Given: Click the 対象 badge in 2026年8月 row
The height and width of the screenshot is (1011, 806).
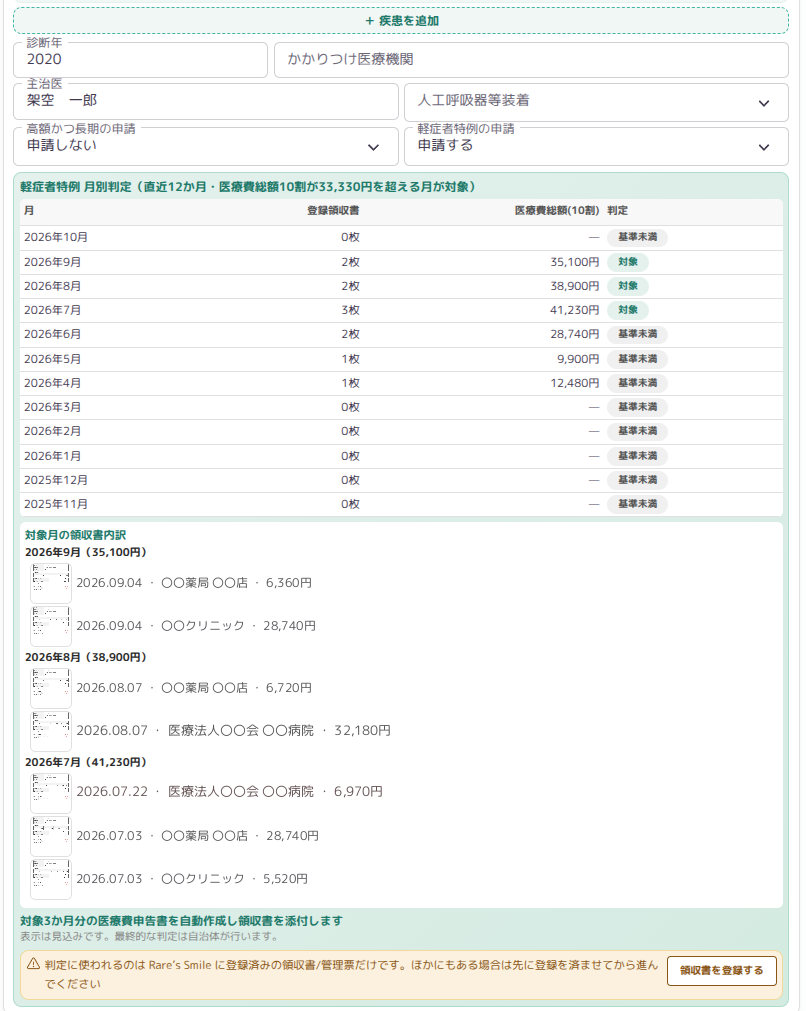Looking at the screenshot, I should pos(627,286).
